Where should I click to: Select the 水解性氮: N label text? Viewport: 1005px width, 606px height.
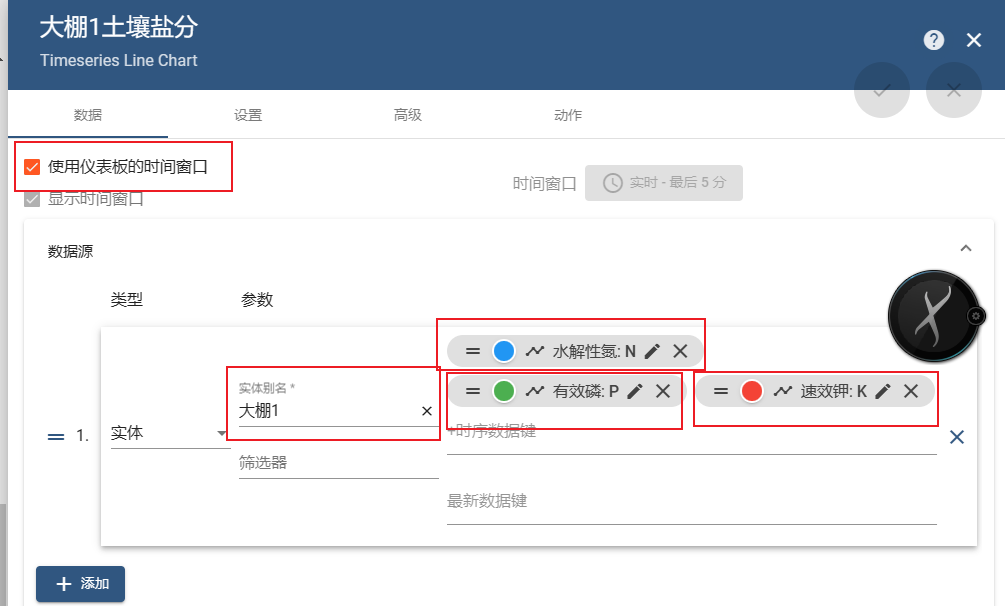pos(594,351)
